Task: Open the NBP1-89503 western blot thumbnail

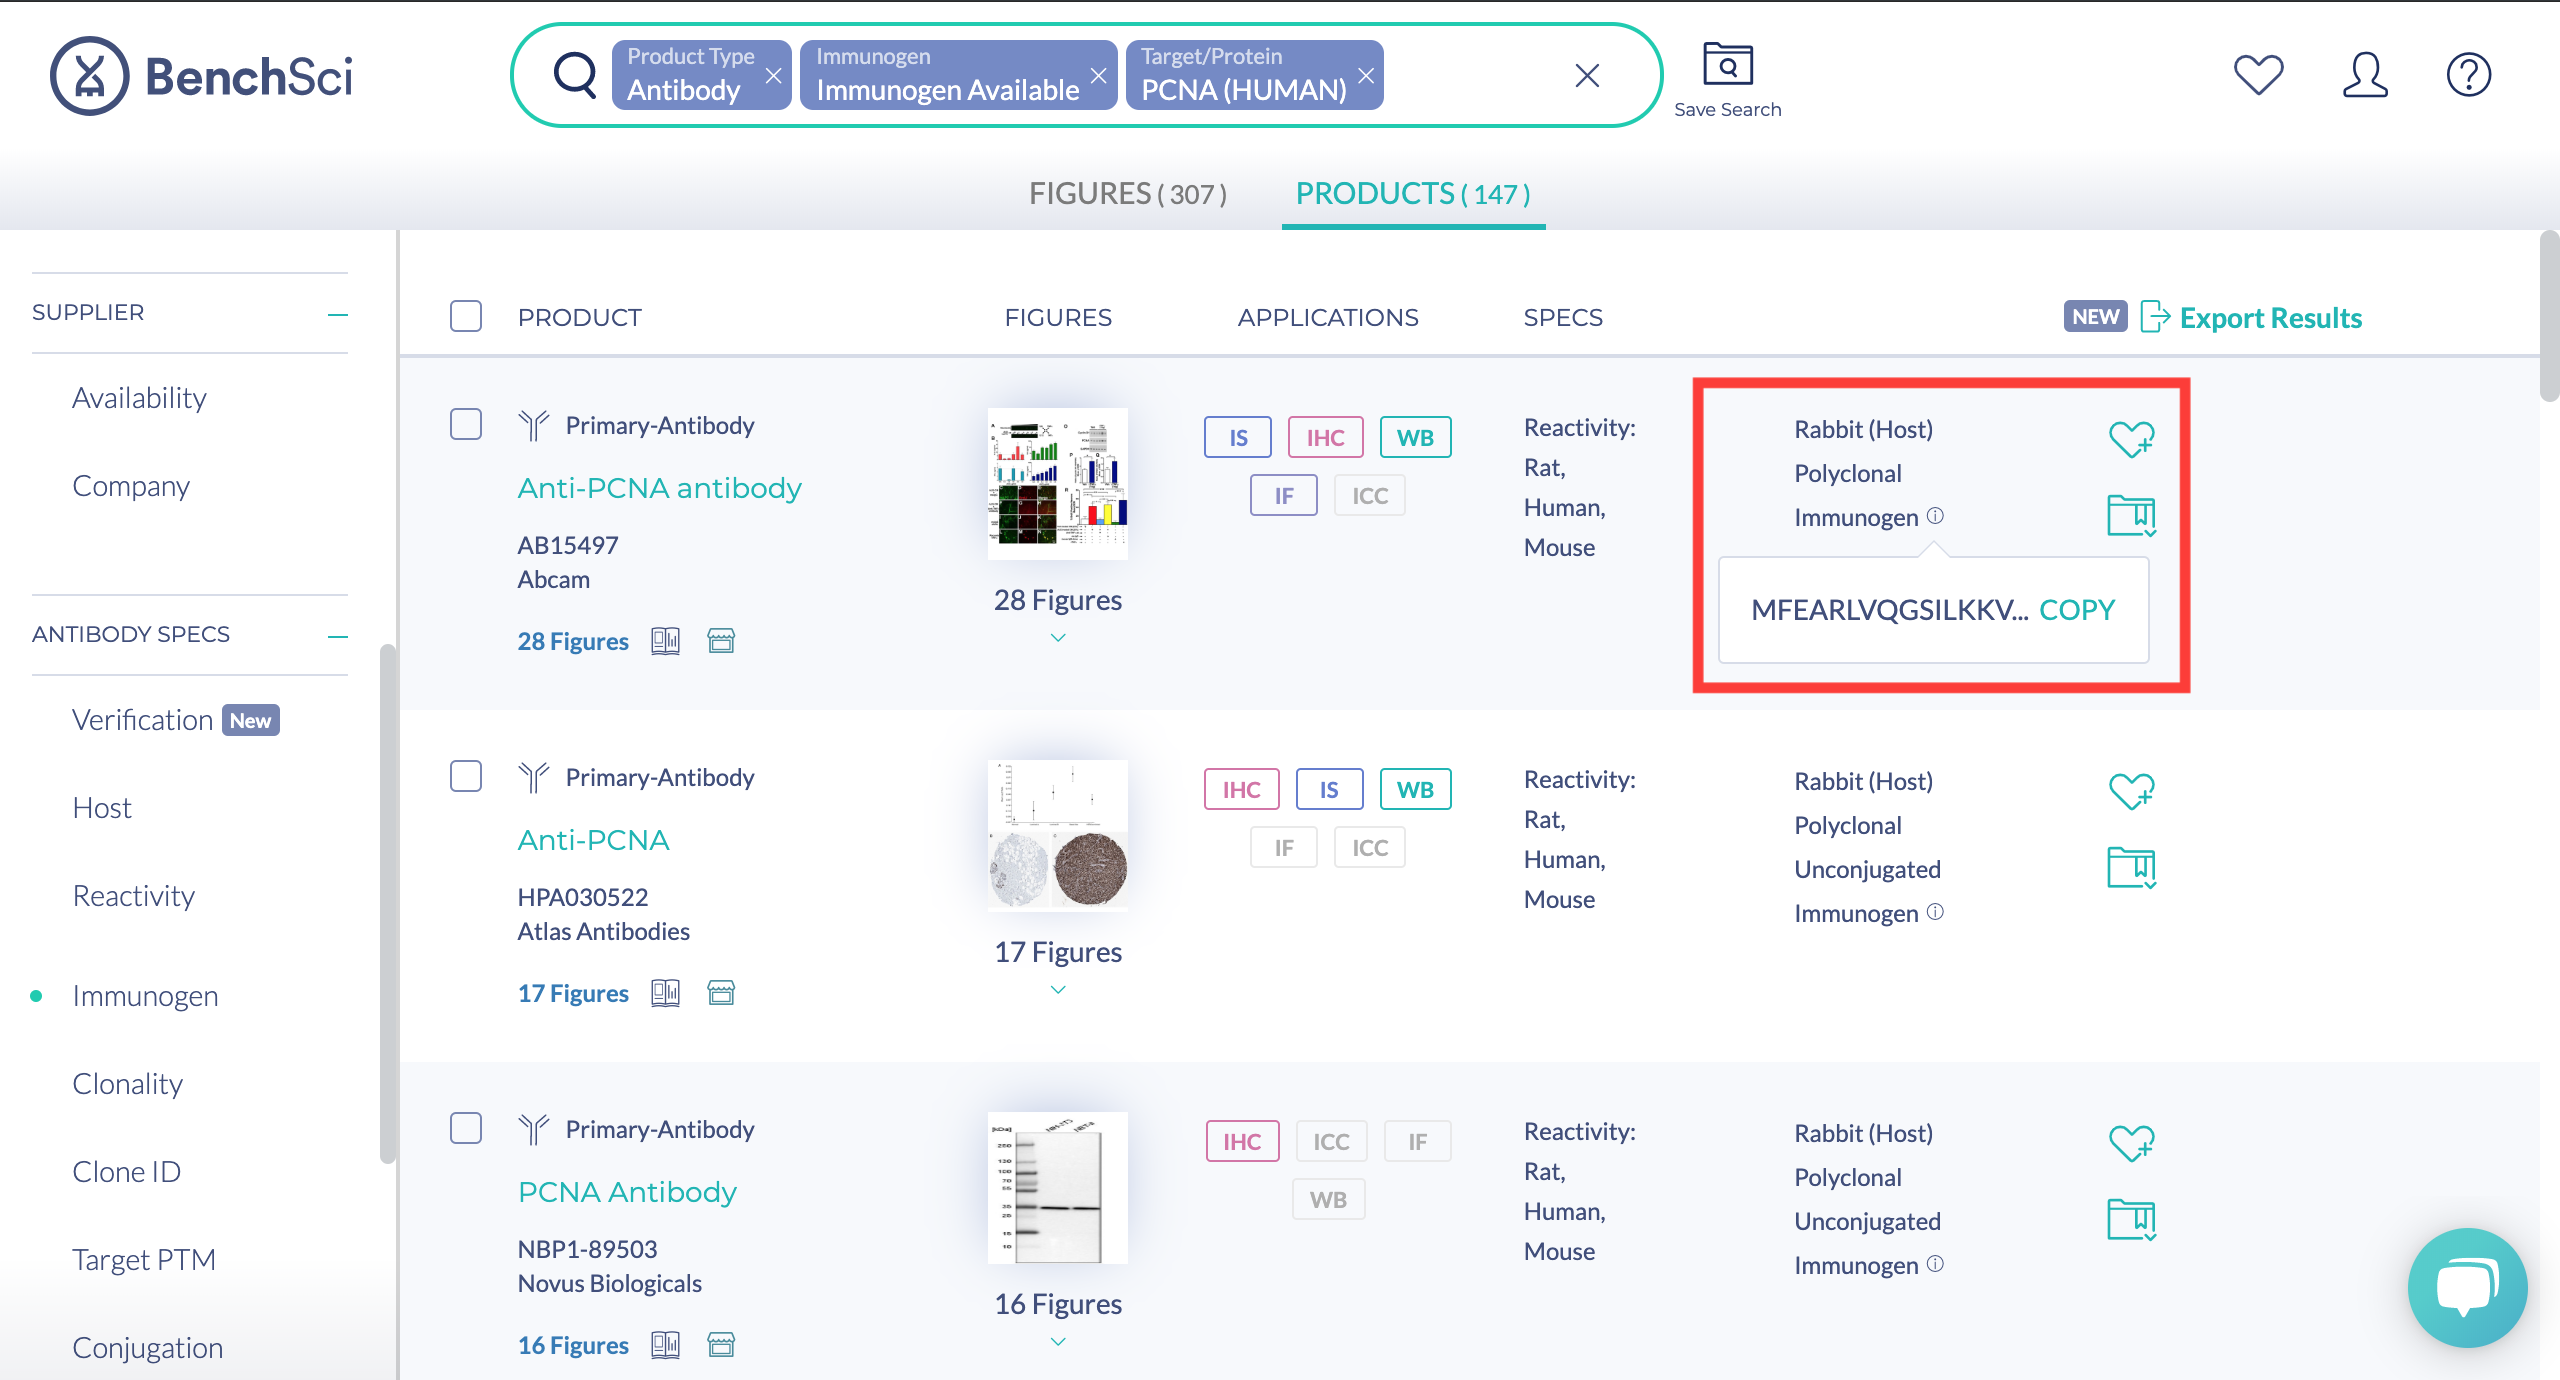Action: point(1058,1188)
